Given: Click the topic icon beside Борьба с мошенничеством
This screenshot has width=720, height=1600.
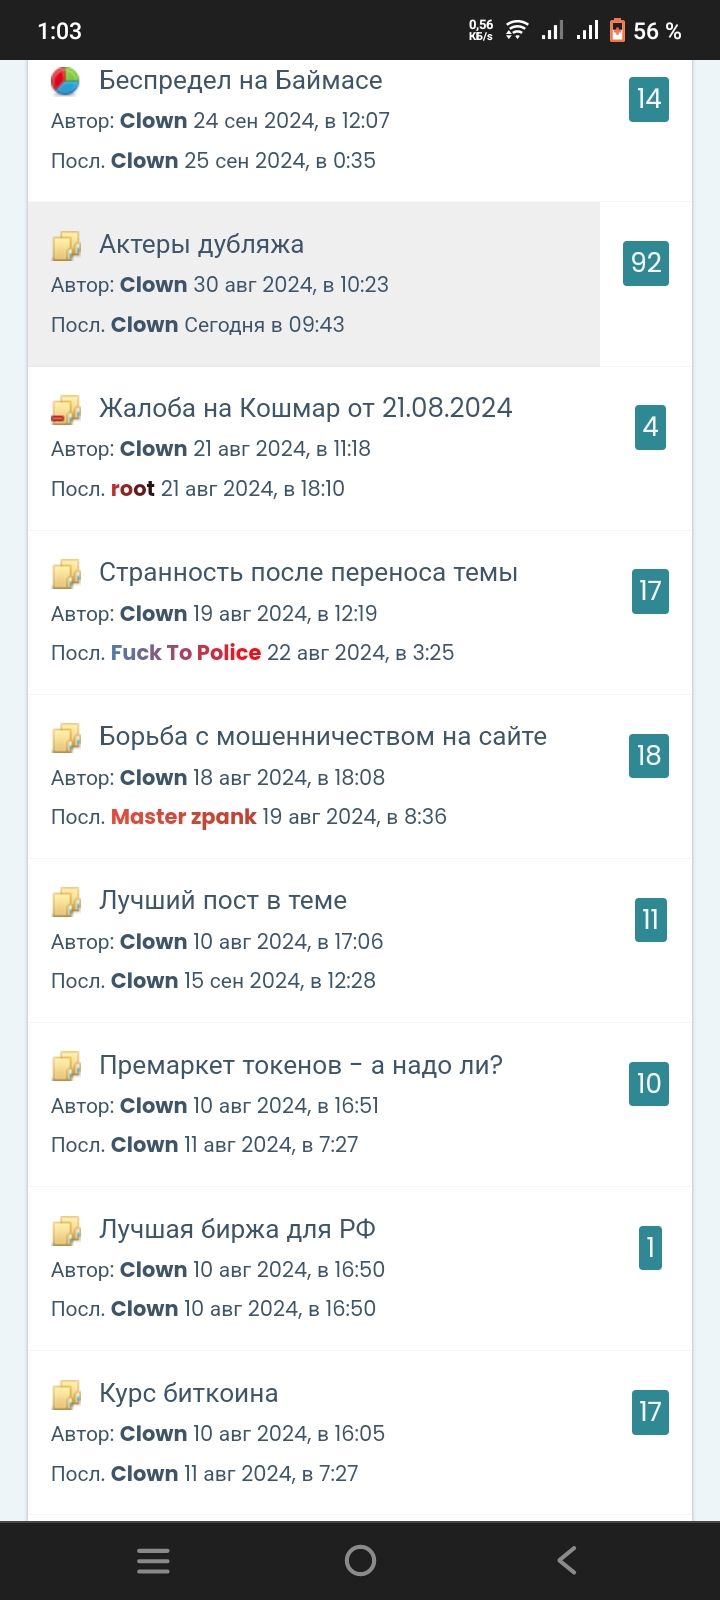Looking at the screenshot, I should 66,737.
